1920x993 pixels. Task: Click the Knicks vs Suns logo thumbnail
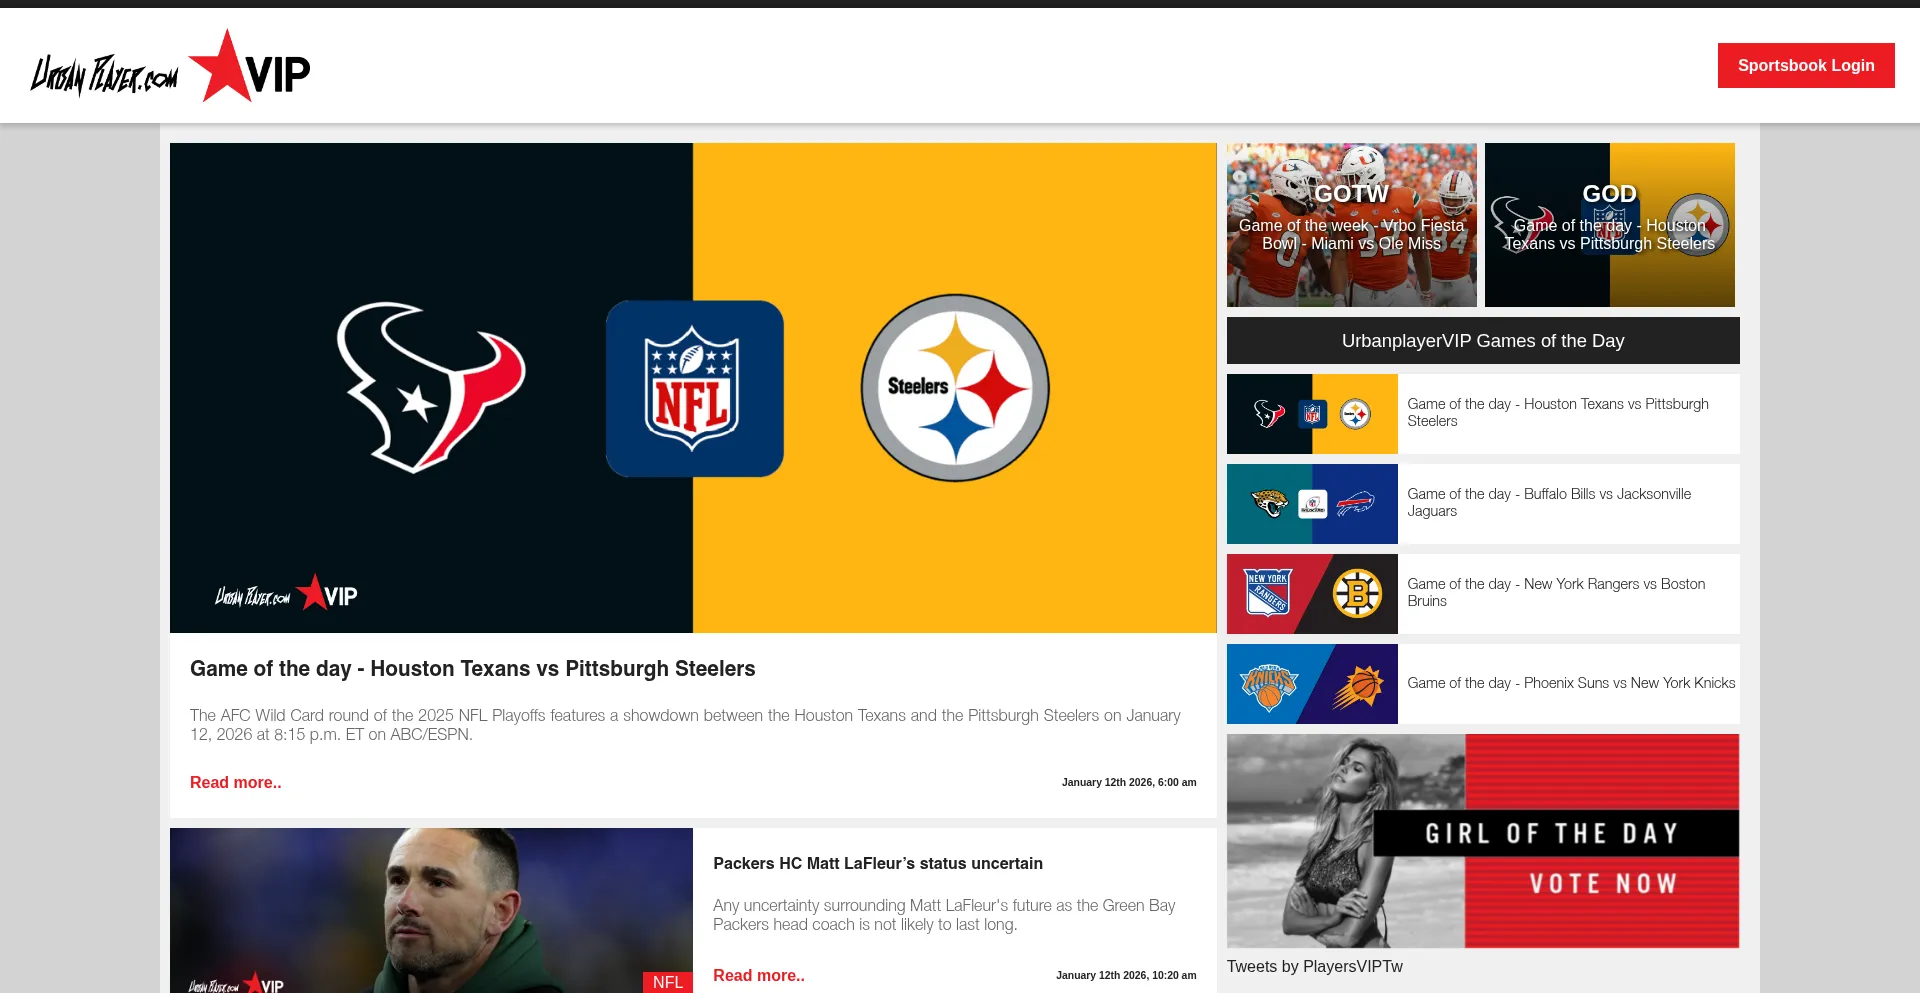pyautogui.click(x=1312, y=684)
